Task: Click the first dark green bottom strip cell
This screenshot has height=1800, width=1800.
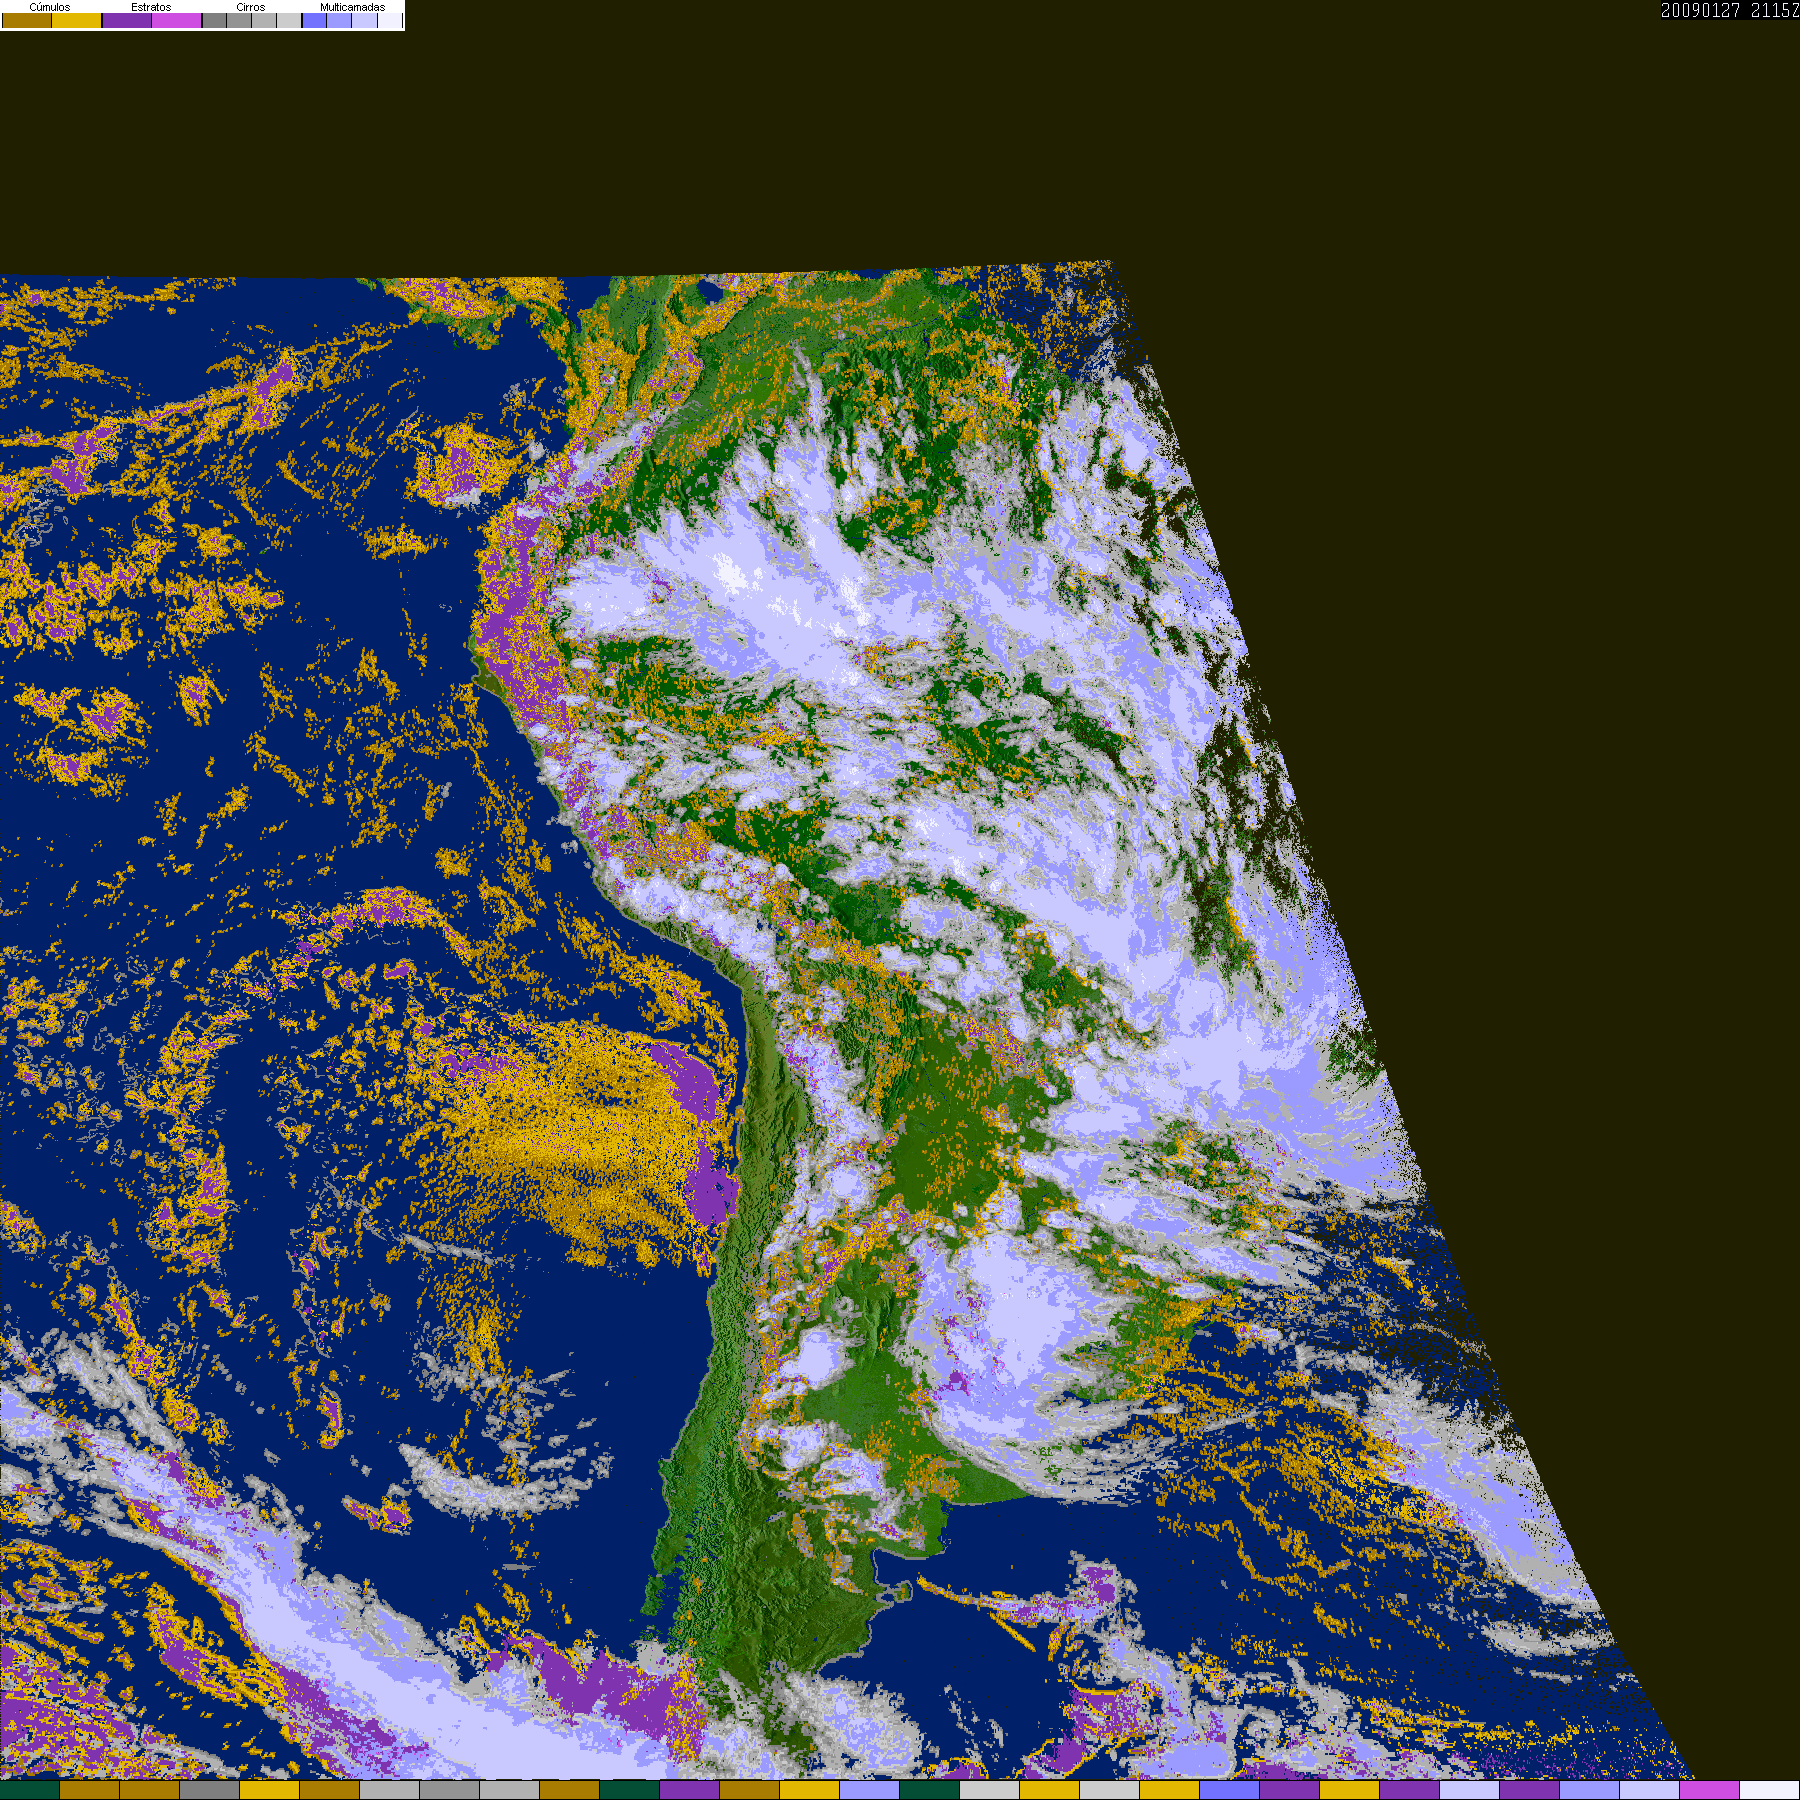Action: (x=30, y=1790)
